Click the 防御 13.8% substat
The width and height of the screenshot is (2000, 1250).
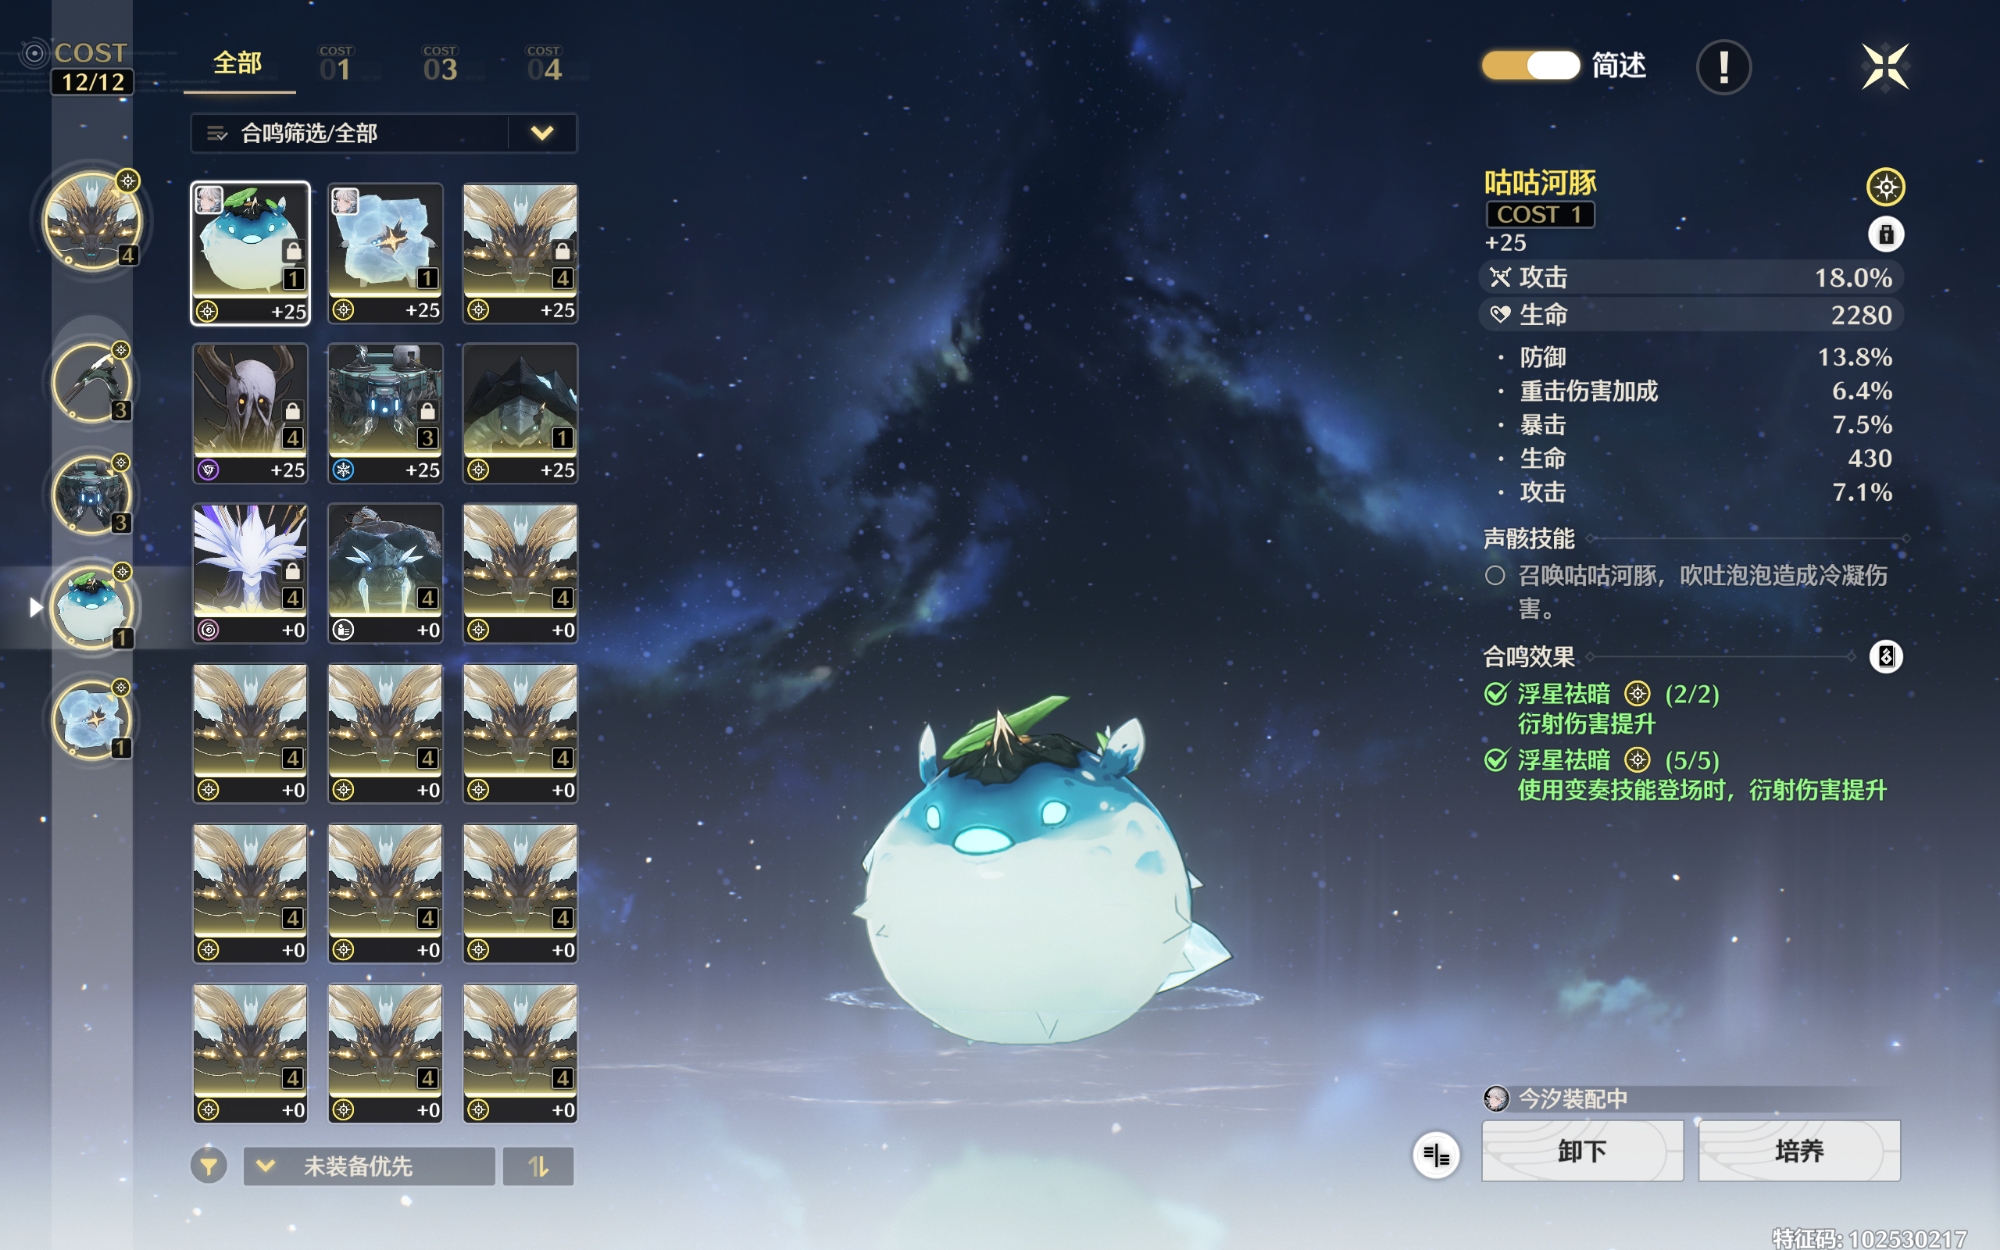pyautogui.click(x=1696, y=357)
